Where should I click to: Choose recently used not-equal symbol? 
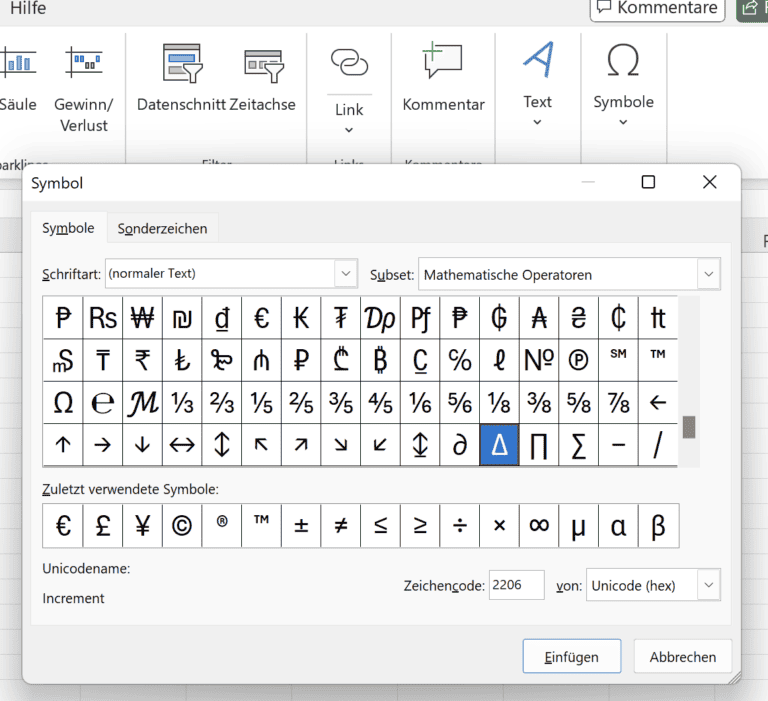click(340, 526)
